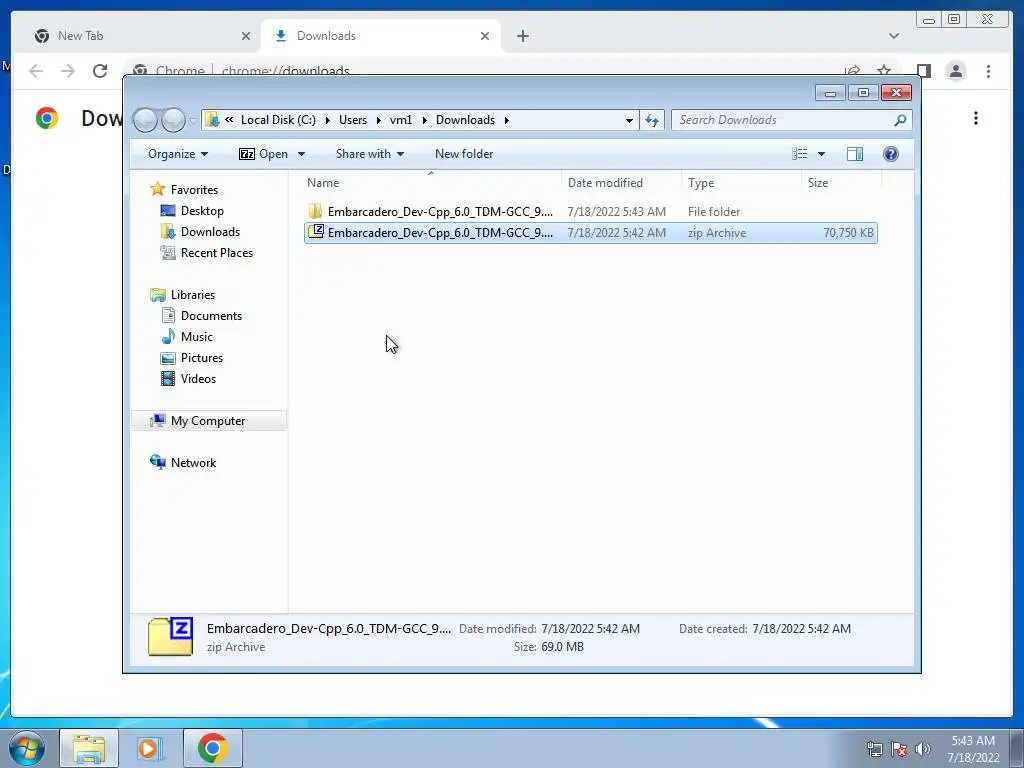Click the 70,750 KB size cell
Viewport: 1024px width, 768px height.
pyautogui.click(x=848, y=232)
